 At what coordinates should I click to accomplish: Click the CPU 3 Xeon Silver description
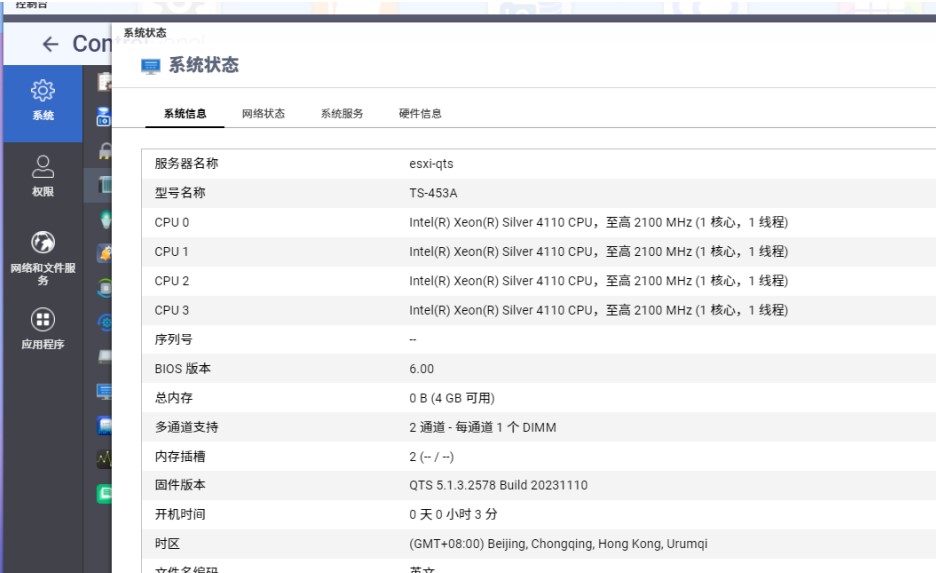point(598,310)
